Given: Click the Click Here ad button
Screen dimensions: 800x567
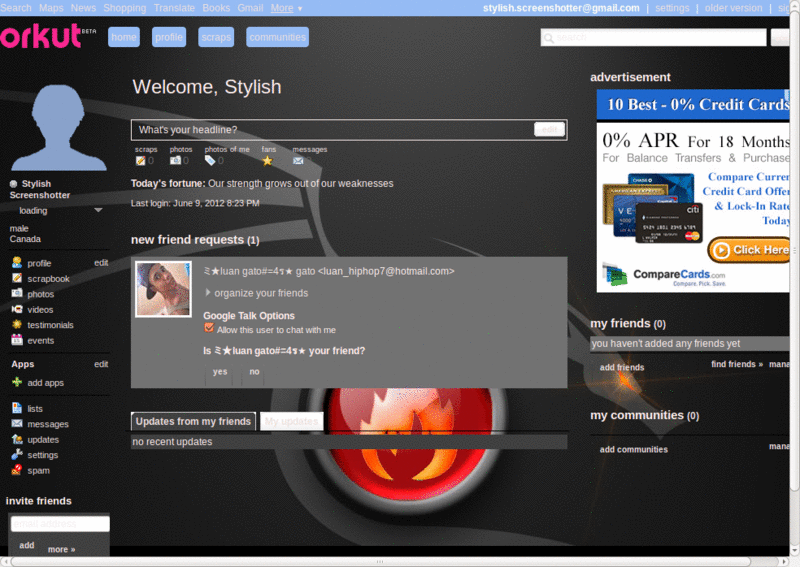Looking at the screenshot, I should tap(749, 250).
